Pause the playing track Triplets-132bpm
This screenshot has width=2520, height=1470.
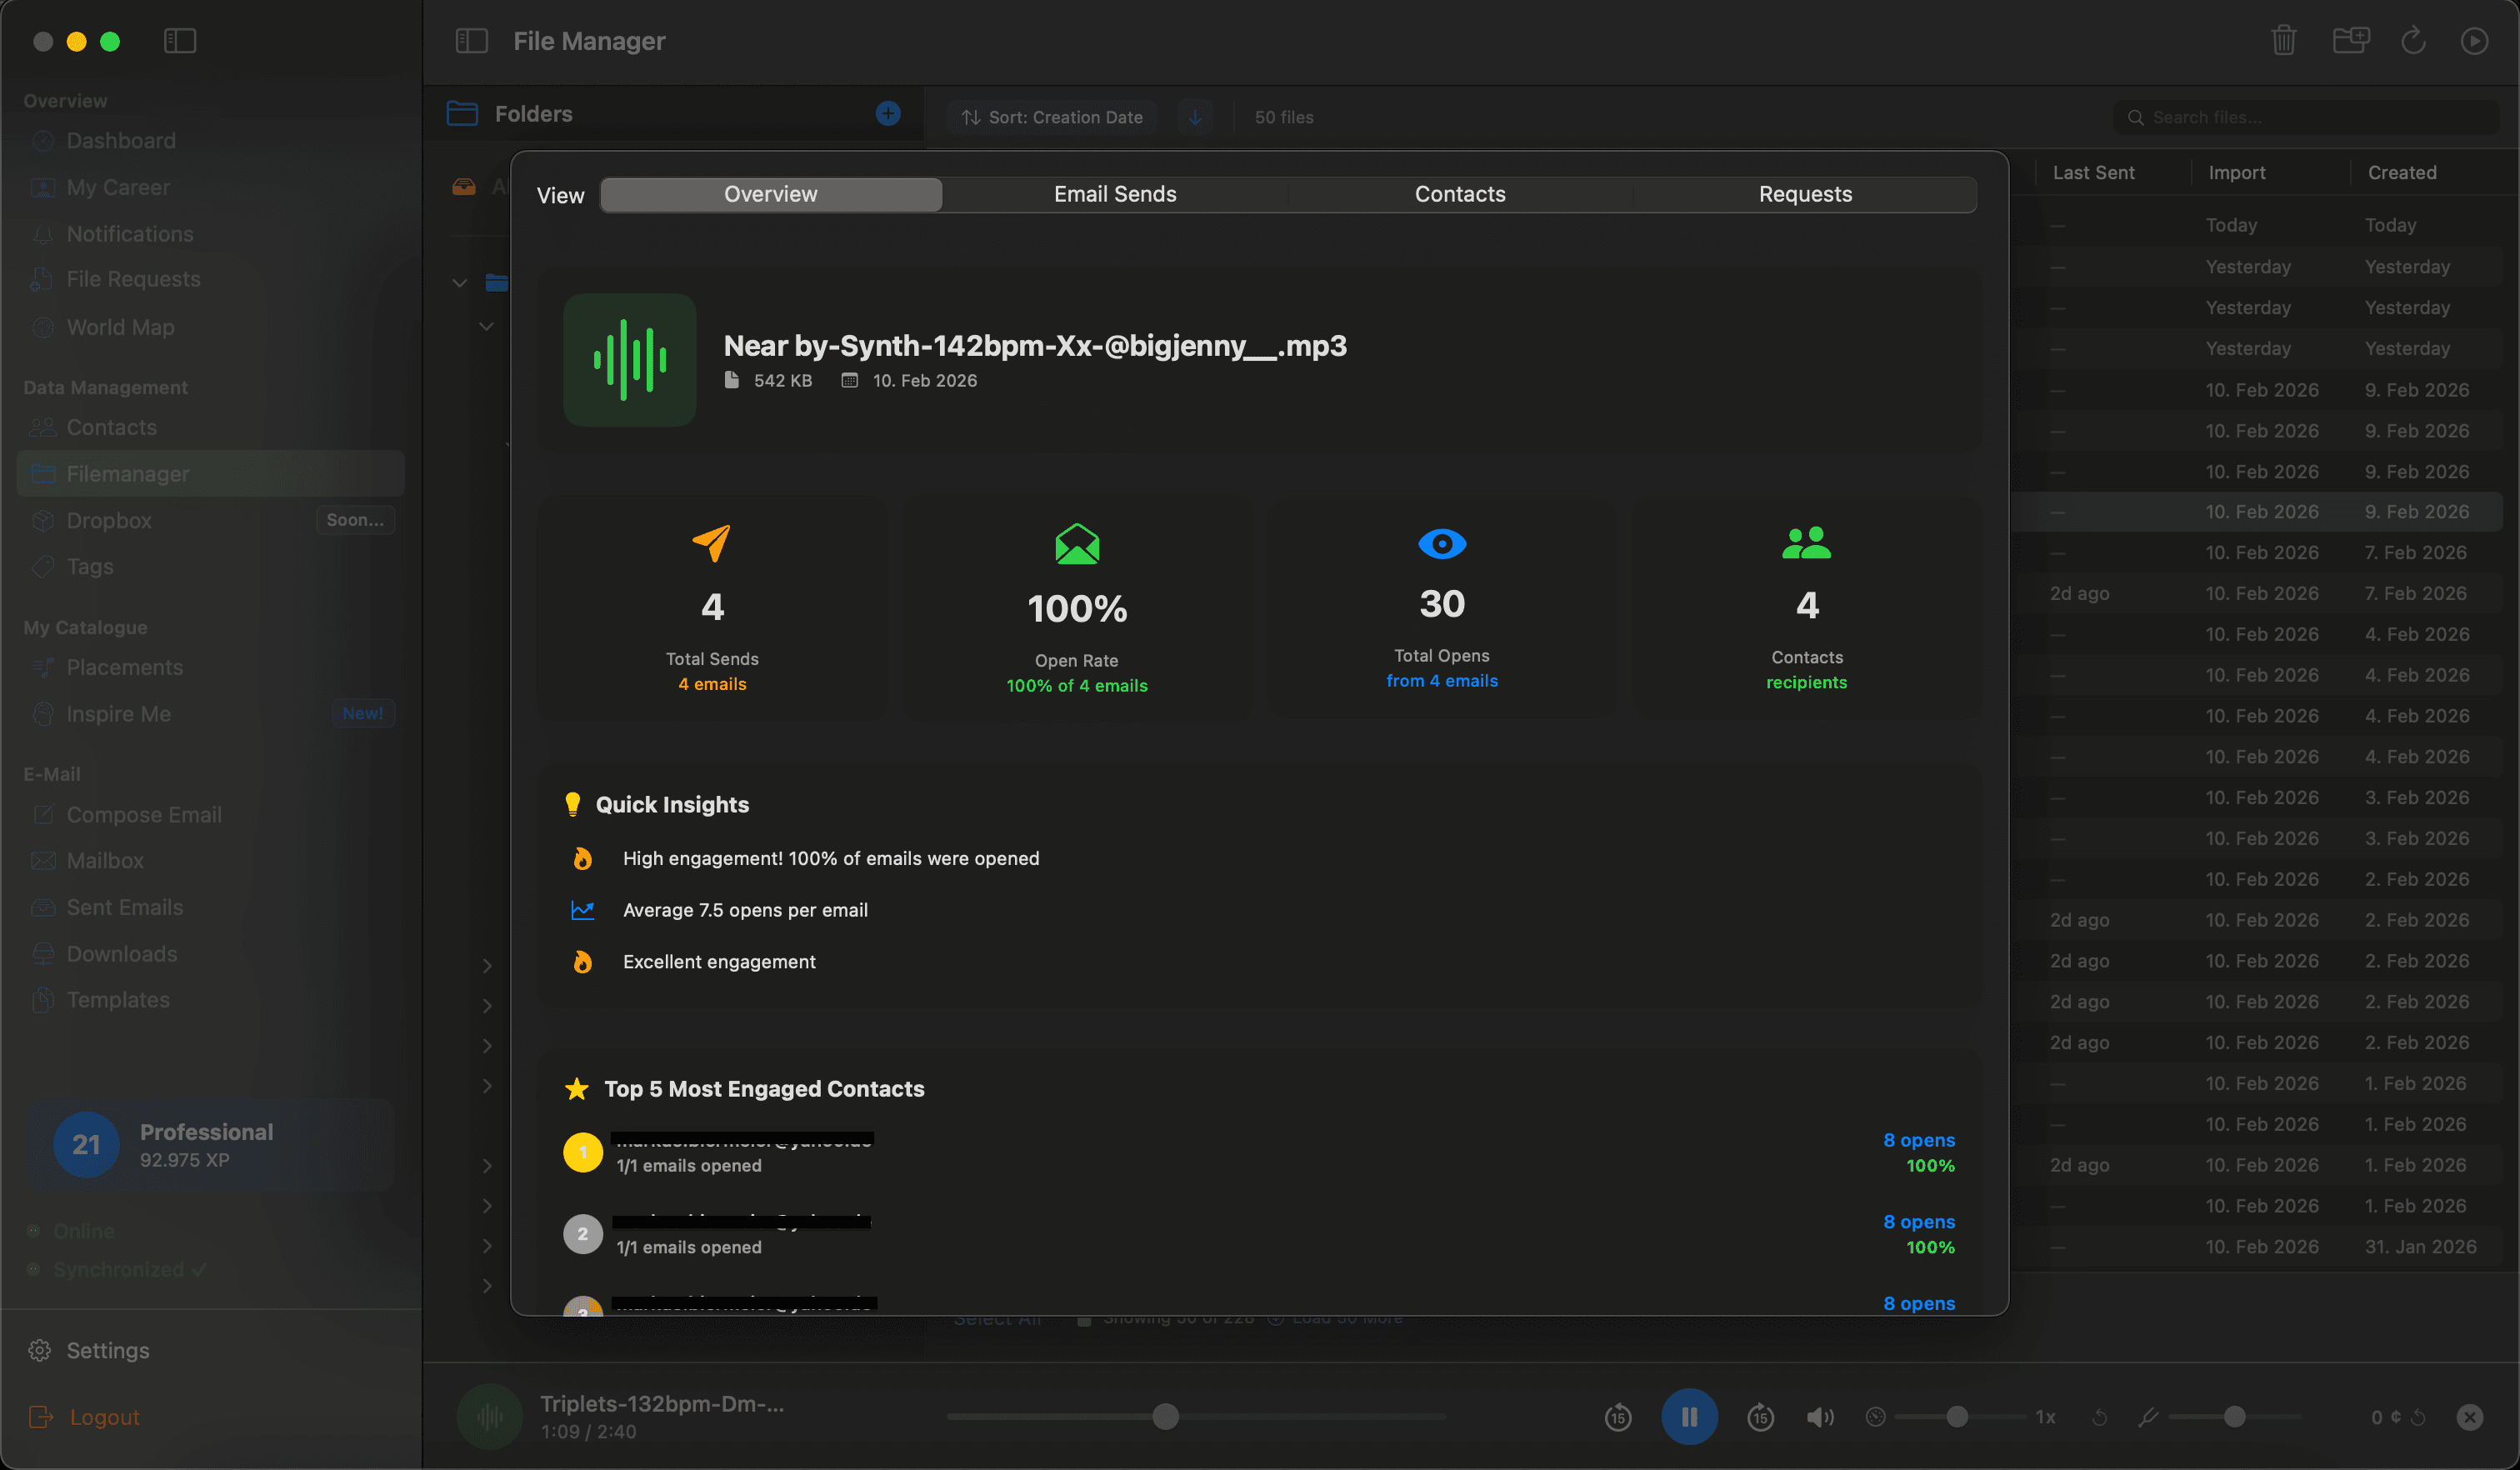(1690, 1416)
